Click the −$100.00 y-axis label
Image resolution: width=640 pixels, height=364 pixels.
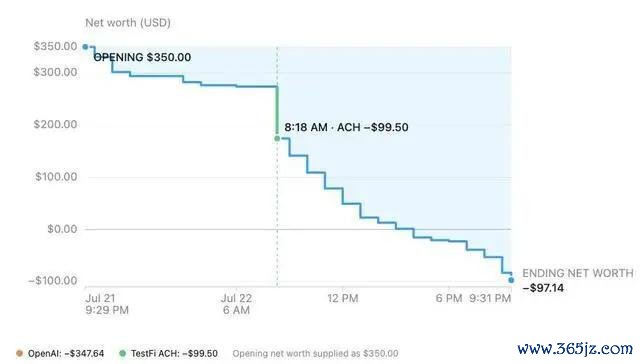(x=53, y=281)
